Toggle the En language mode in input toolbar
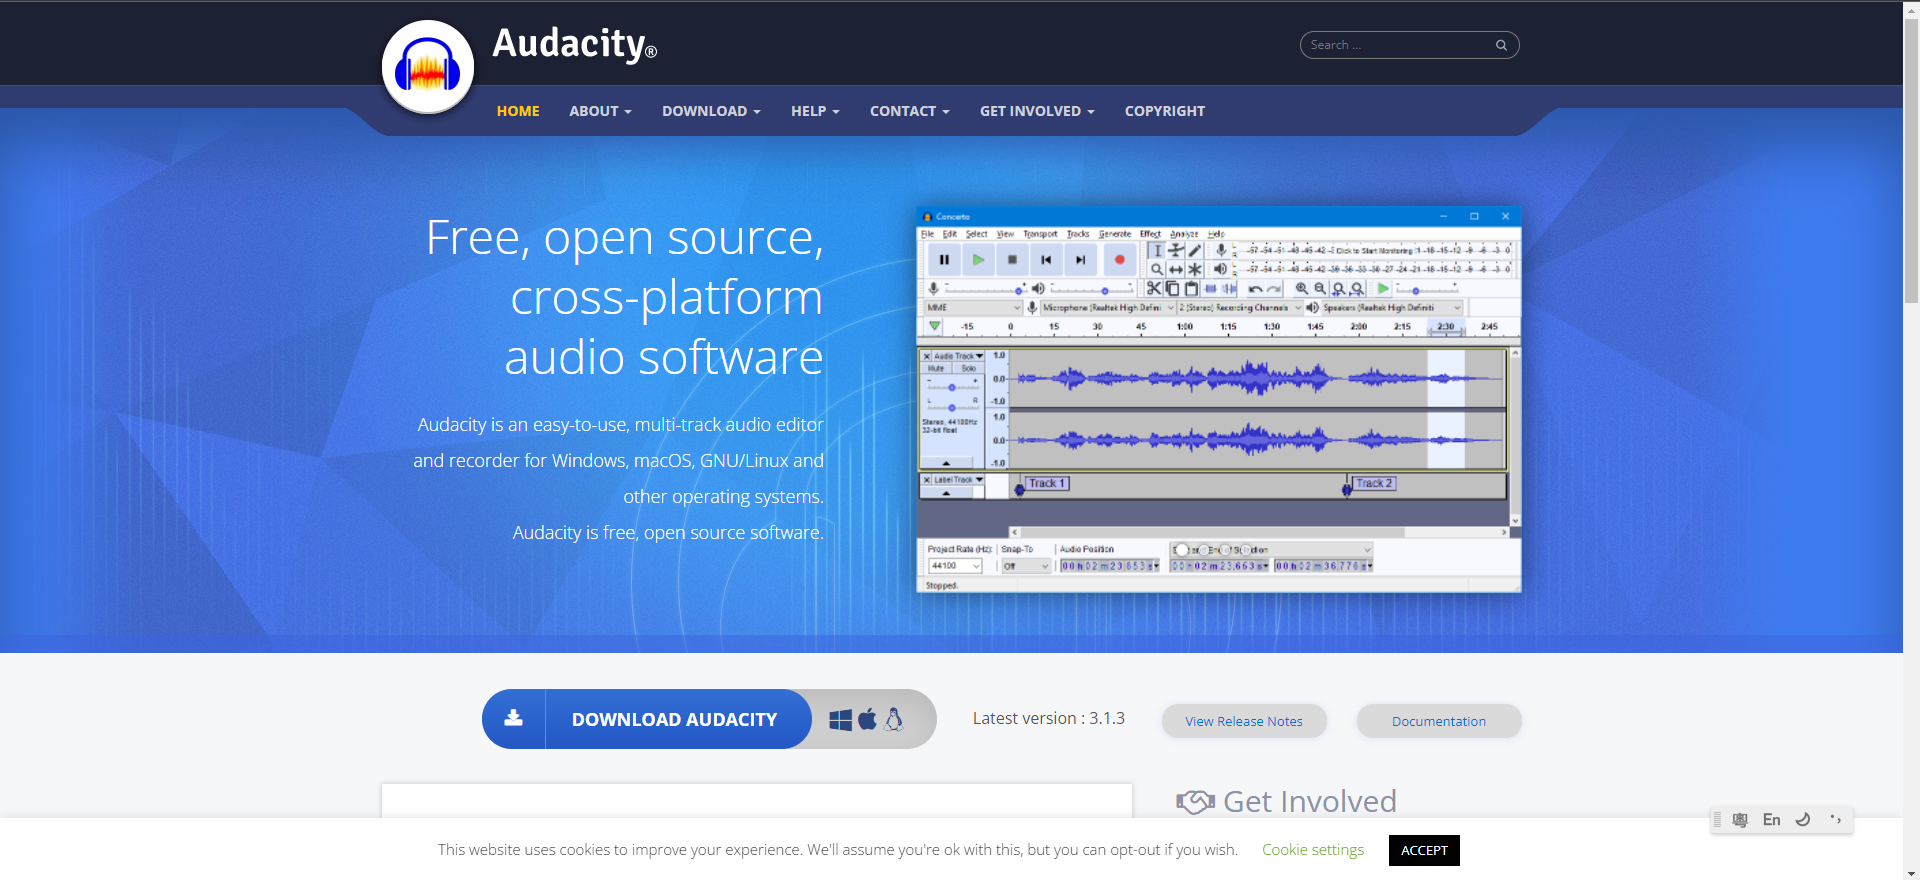Image resolution: width=1920 pixels, height=880 pixels. (1771, 820)
